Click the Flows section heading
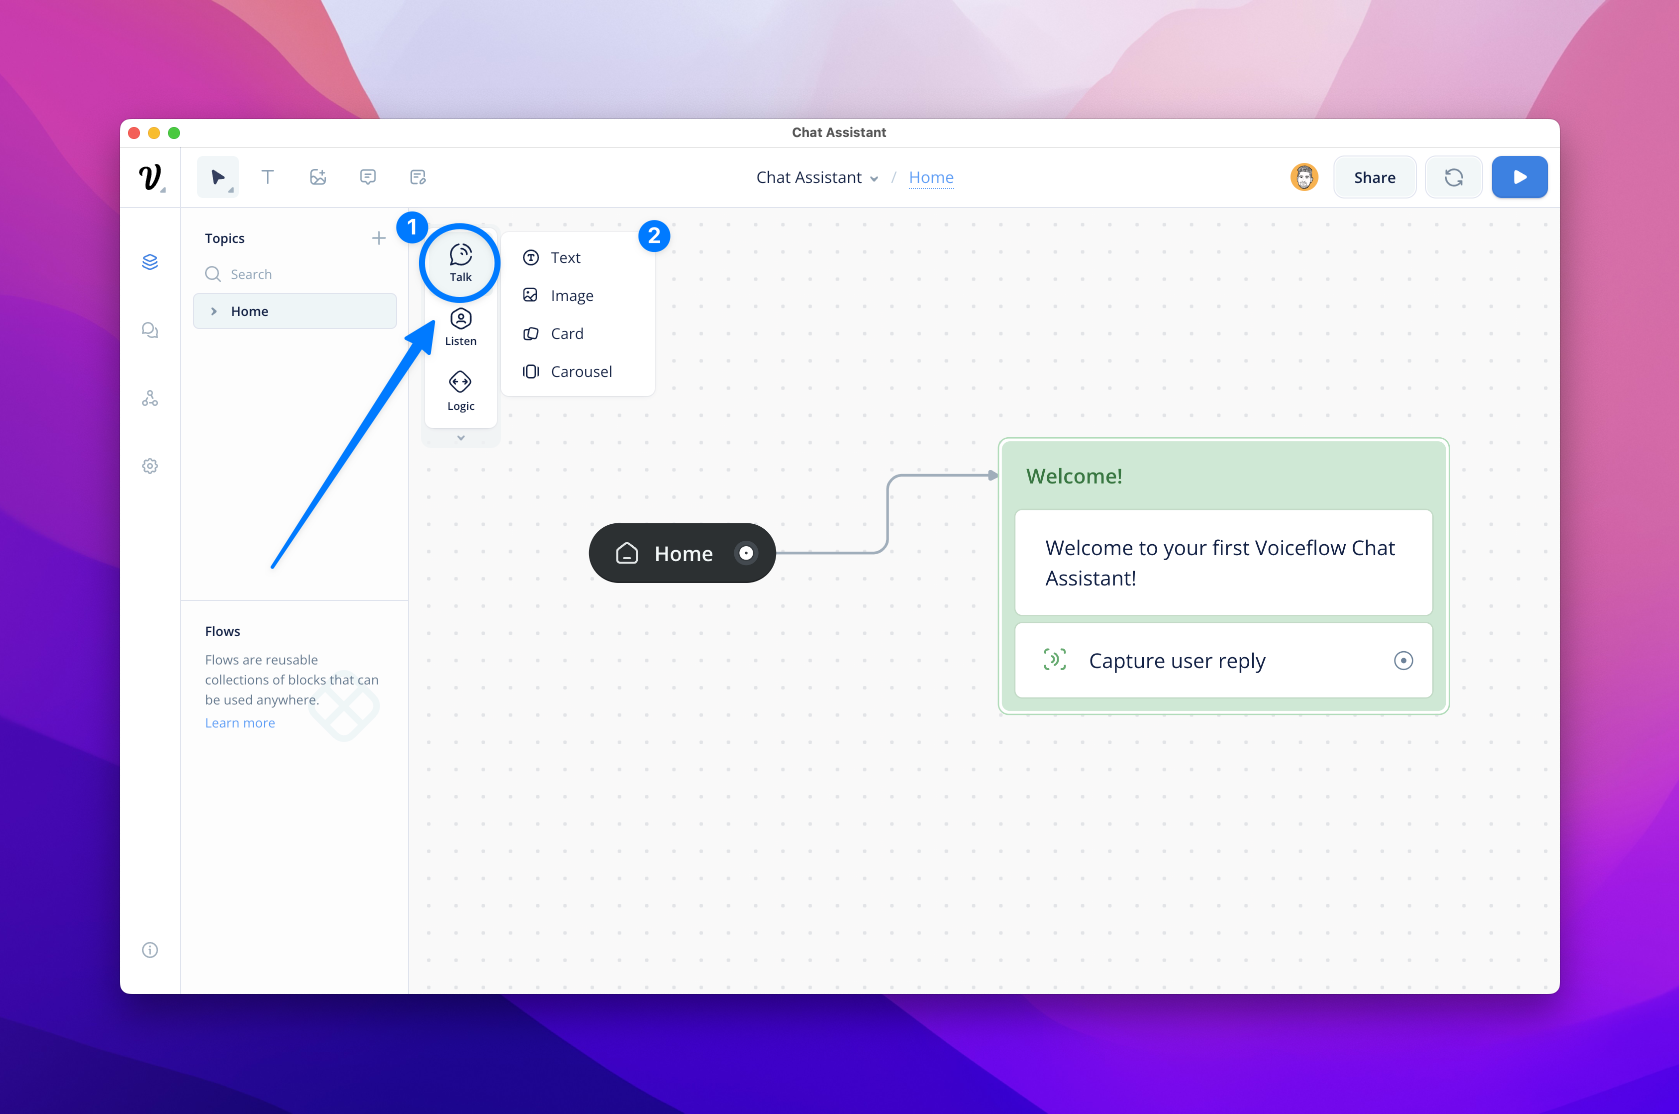 coord(223,631)
